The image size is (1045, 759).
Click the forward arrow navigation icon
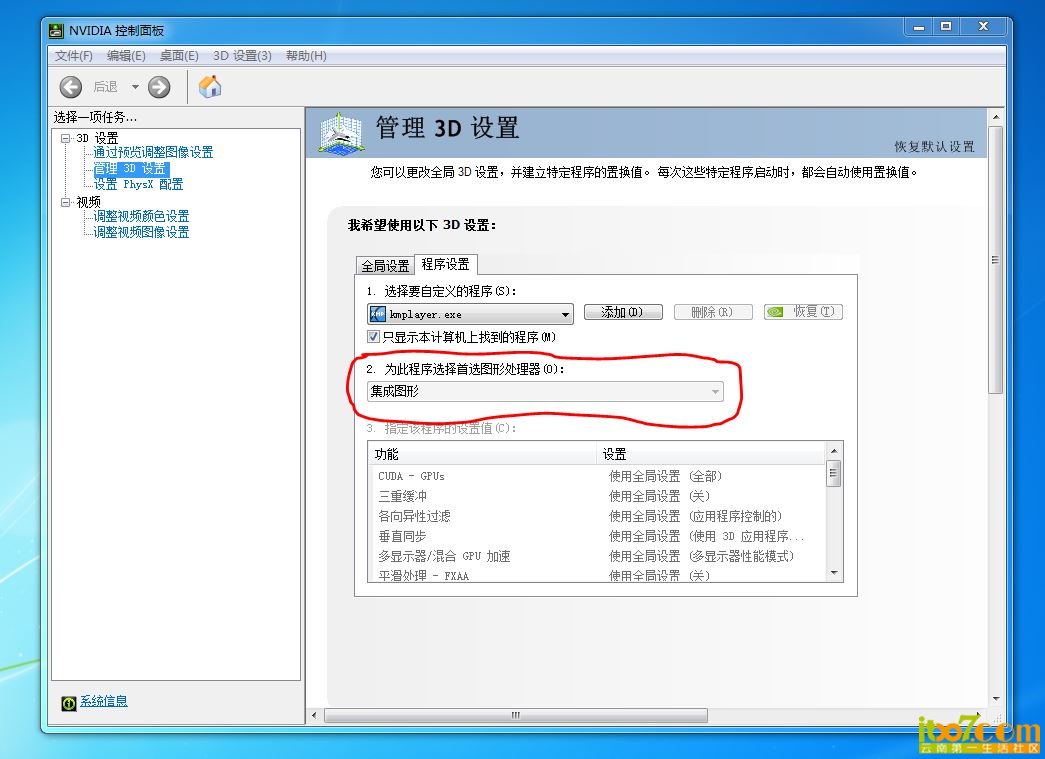coord(159,87)
